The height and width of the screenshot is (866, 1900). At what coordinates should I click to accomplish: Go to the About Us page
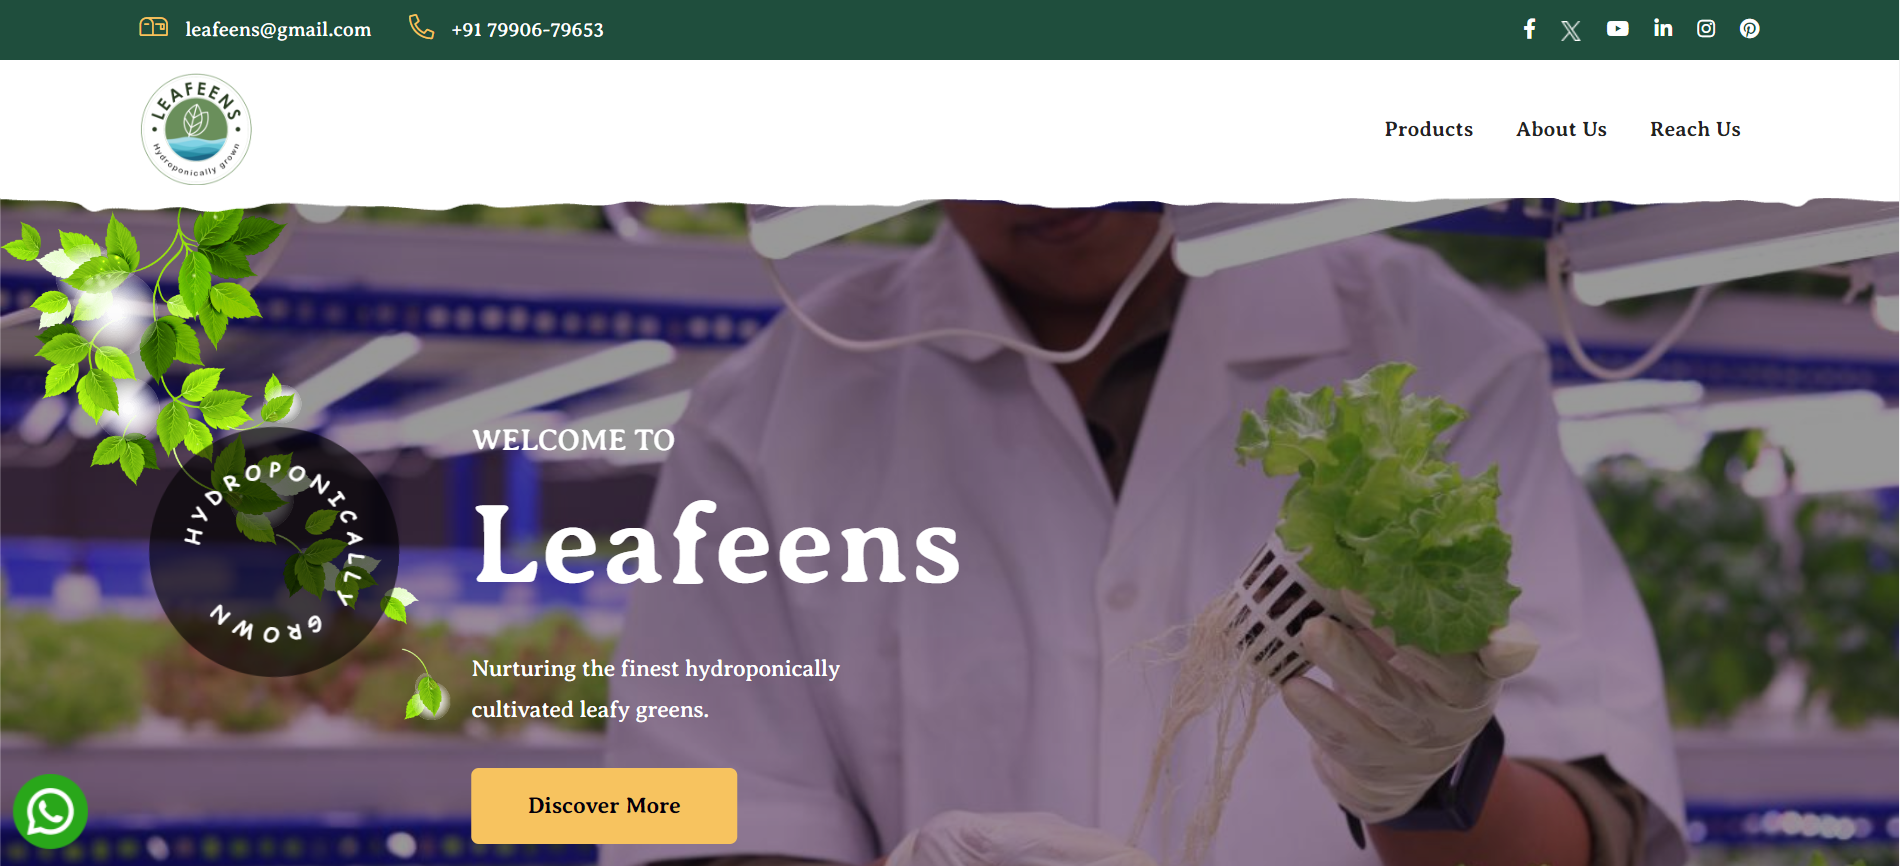(1561, 129)
